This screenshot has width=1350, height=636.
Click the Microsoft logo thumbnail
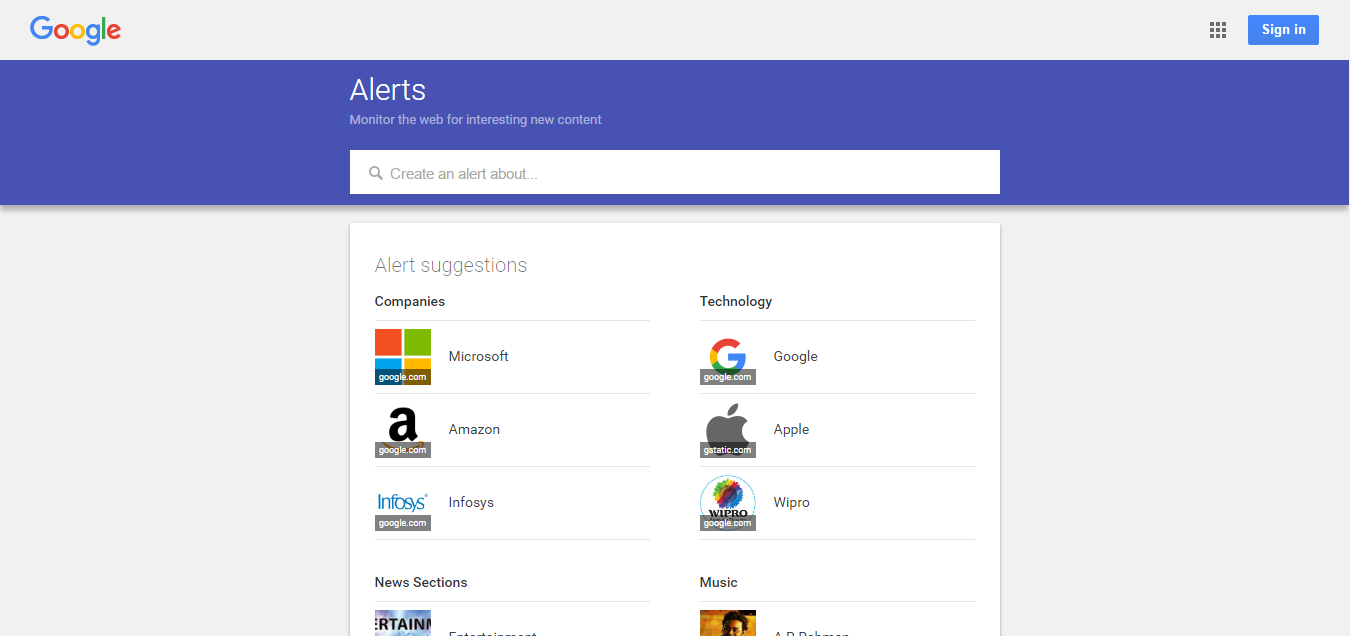(x=403, y=357)
